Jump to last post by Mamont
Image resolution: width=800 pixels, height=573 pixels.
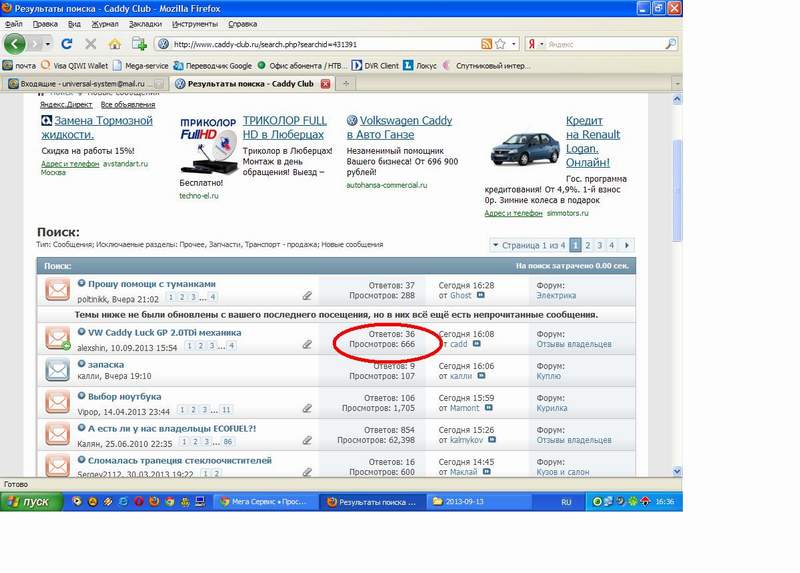coord(489,408)
